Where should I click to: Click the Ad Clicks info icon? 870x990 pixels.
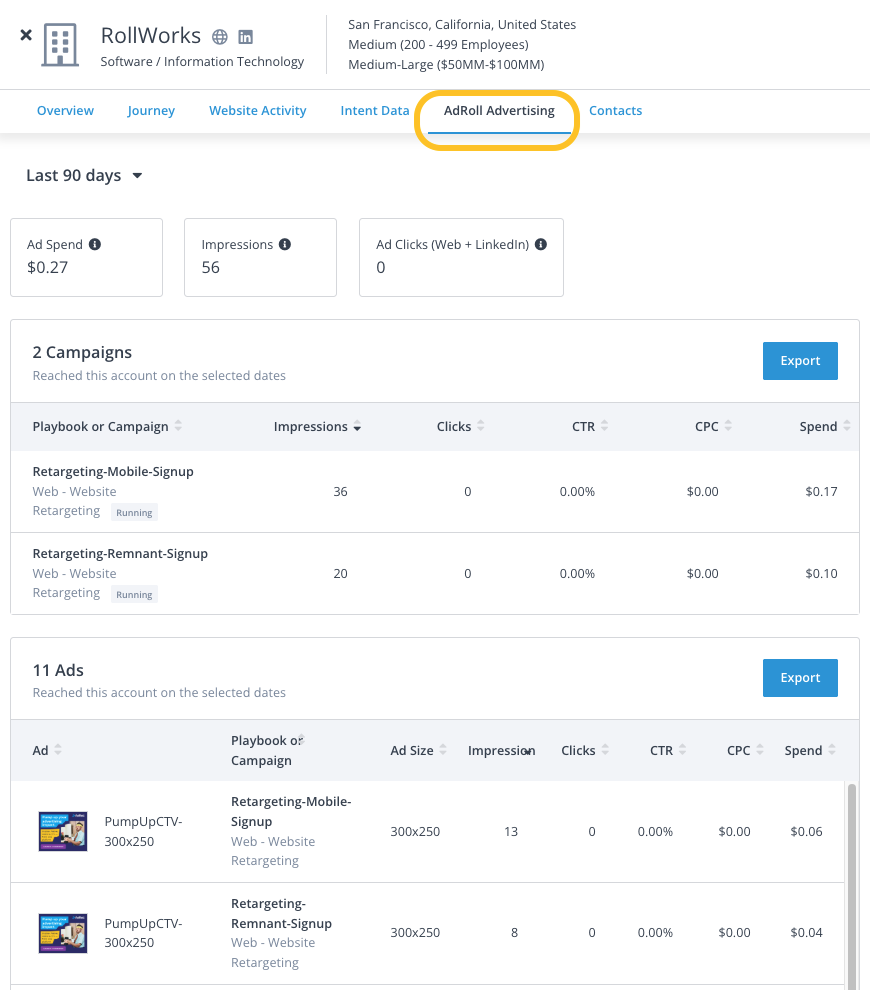(x=540, y=243)
